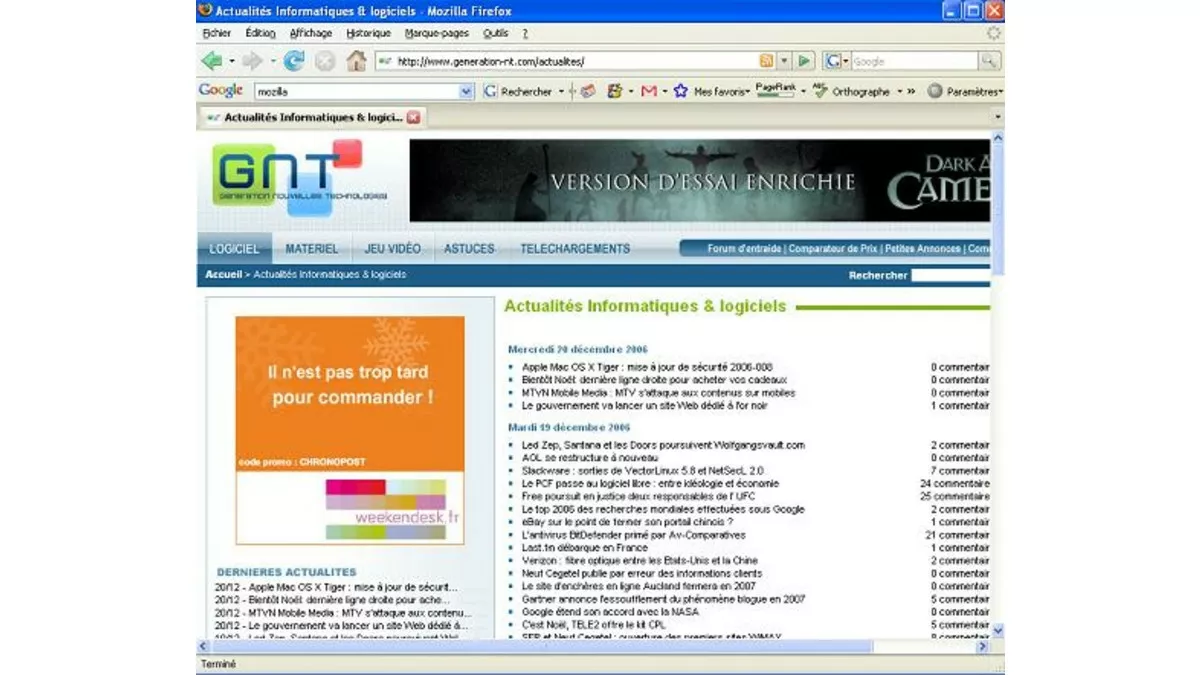Image resolution: width=1200 pixels, height=675 pixels.
Task: Click the Mes favoris star icon
Action: coord(681,91)
